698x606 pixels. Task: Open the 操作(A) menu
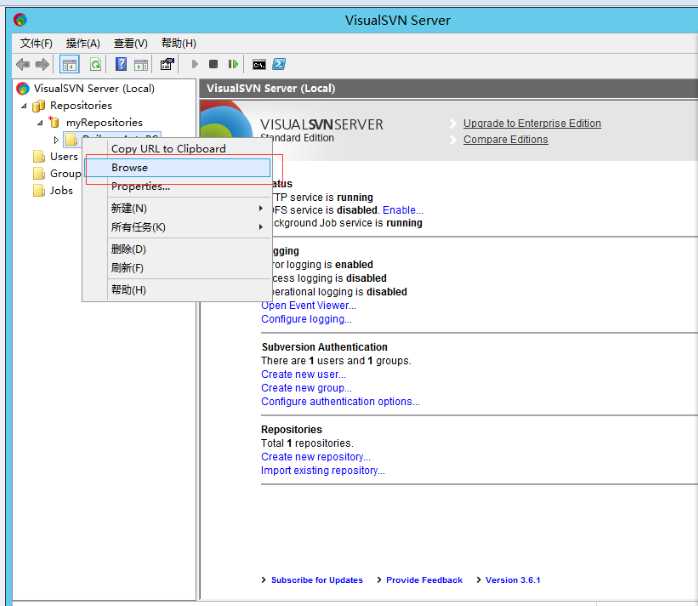tap(83, 44)
